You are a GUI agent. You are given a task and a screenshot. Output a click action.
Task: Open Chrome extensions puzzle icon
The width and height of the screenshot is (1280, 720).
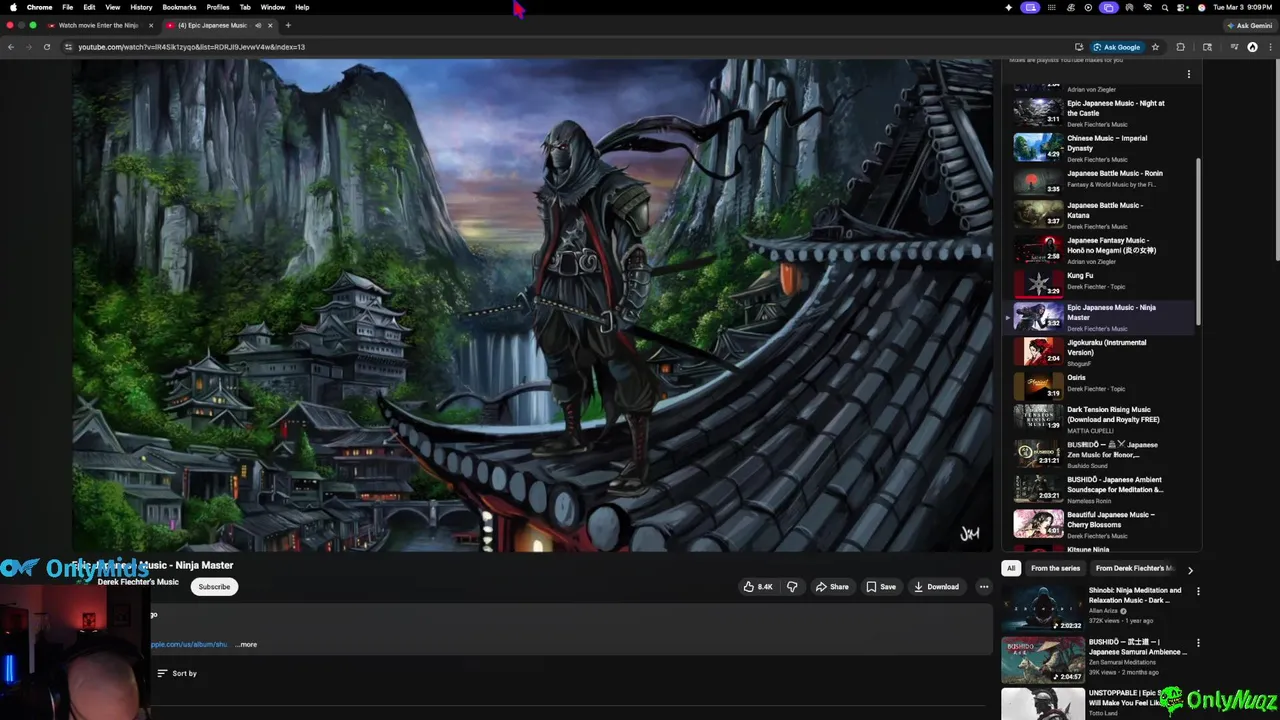click(x=1181, y=47)
